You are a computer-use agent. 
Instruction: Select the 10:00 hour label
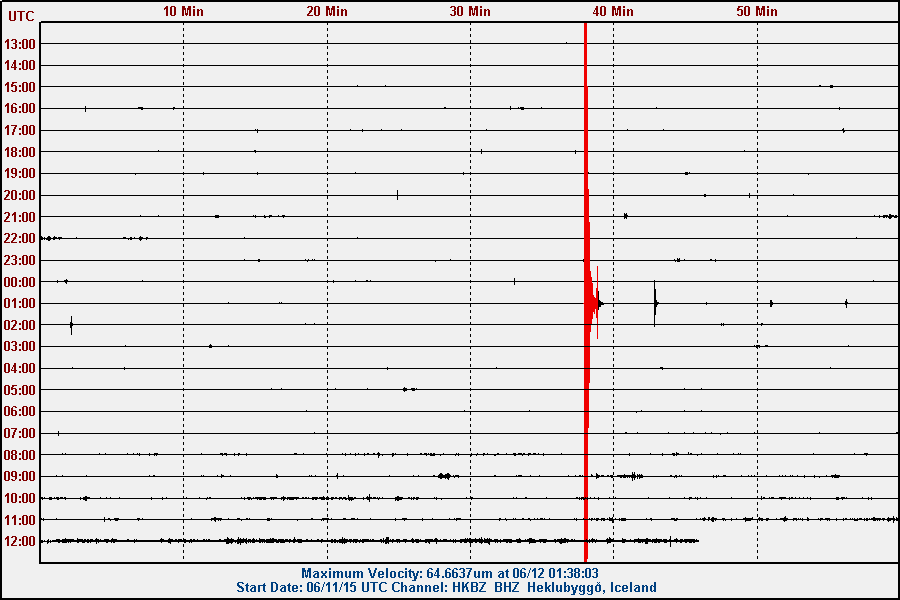point(20,498)
